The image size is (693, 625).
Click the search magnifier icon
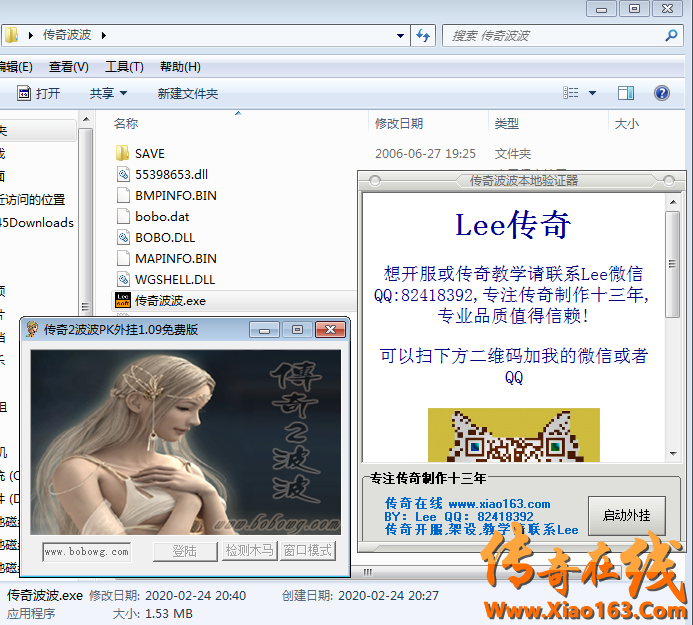pyautogui.click(x=671, y=35)
